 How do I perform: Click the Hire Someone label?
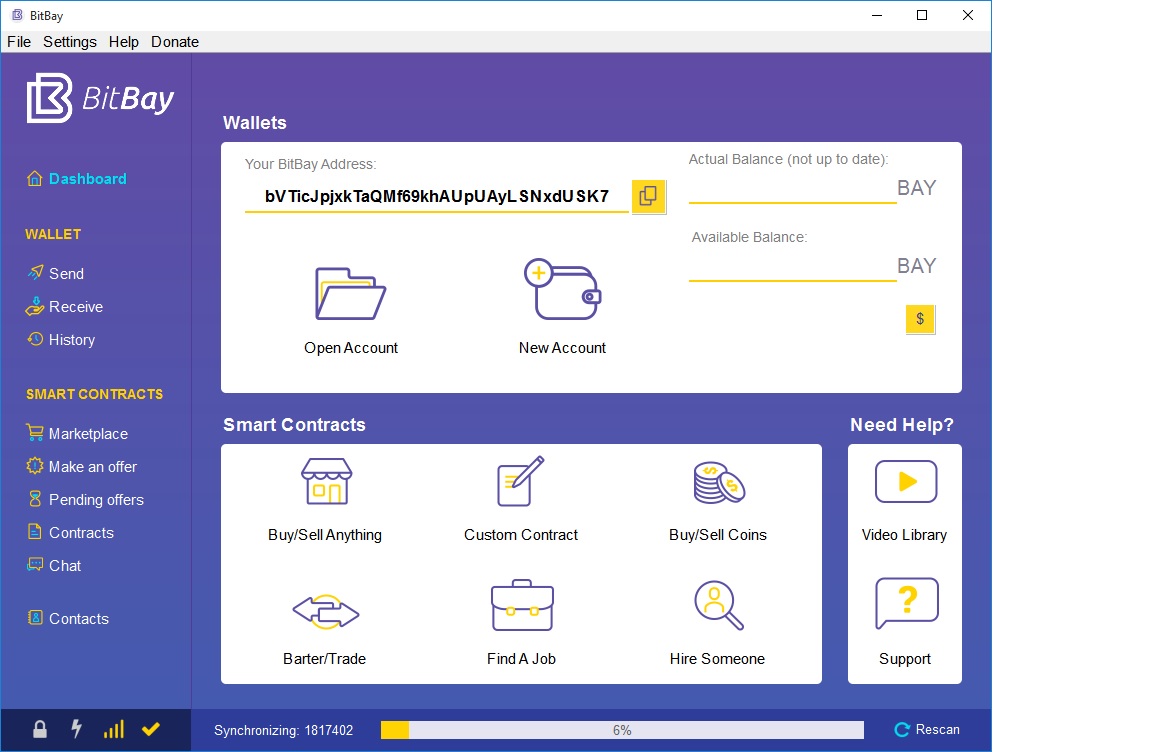coord(717,659)
